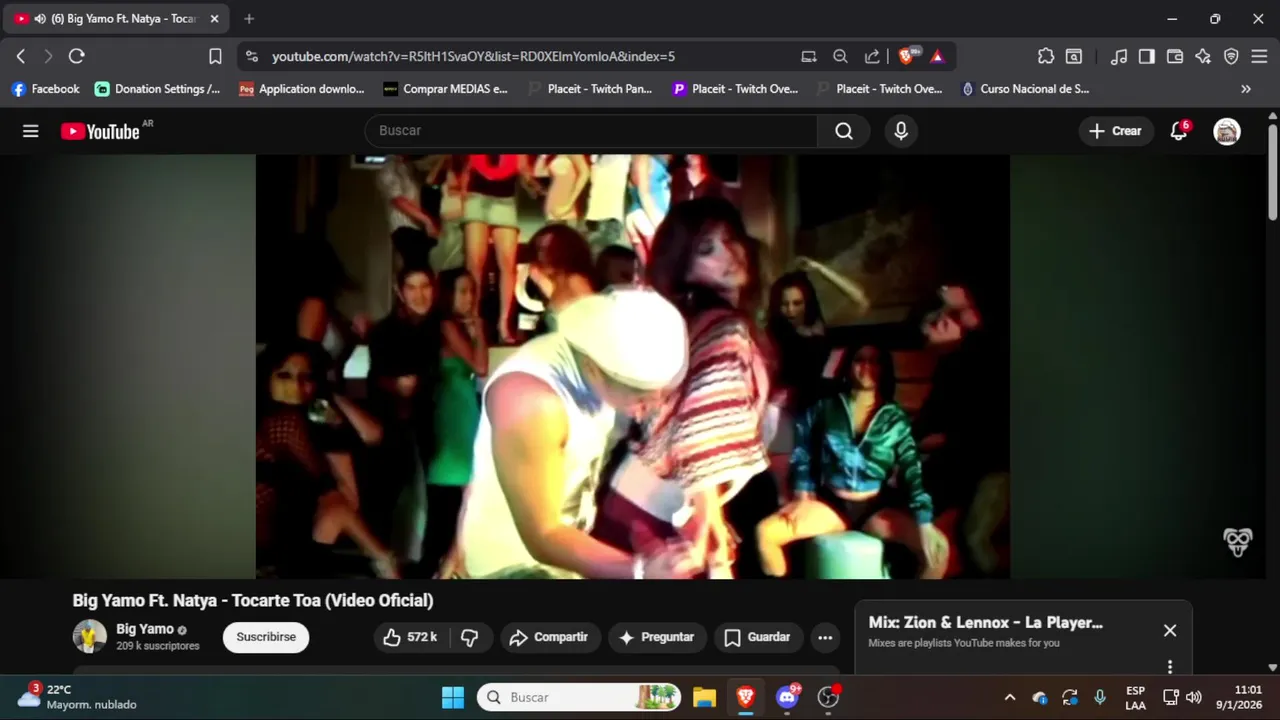Close the Big Yamo browser tab

click(x=214, y=18)
